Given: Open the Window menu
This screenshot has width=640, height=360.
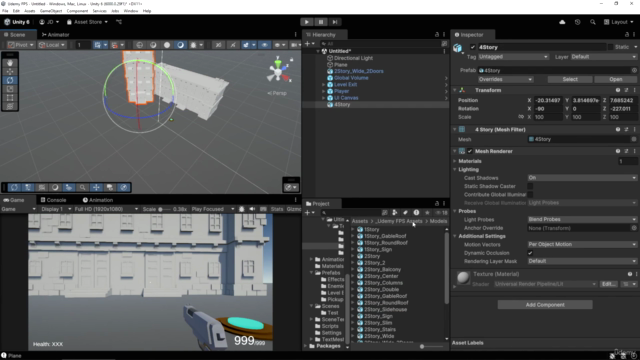Looking at the screenshot, I should pyautogui.click(x=131, y=11).
